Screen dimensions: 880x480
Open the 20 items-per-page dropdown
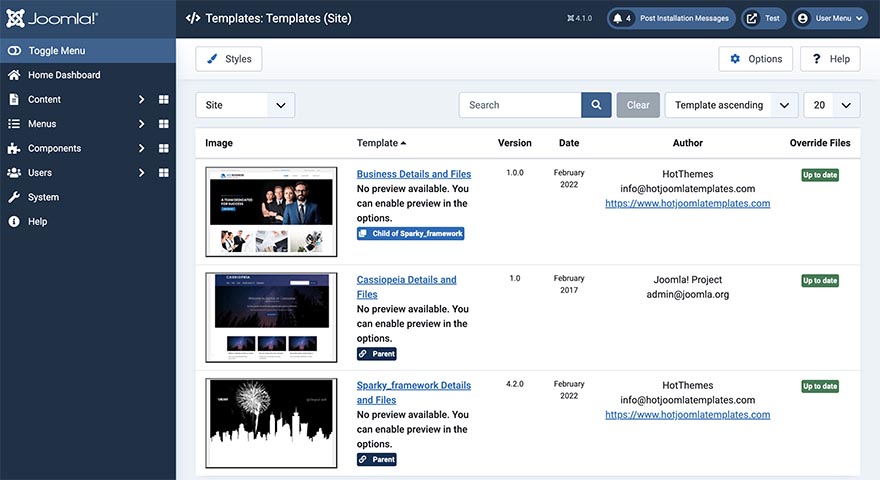point(832,105)
